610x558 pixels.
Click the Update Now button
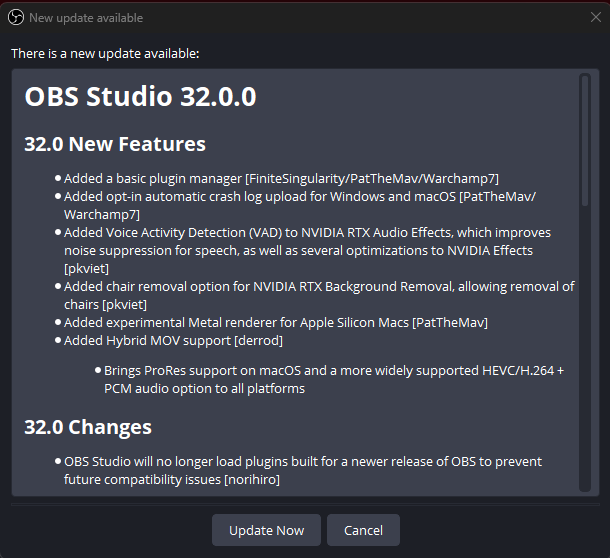click(x=266, y=530)
